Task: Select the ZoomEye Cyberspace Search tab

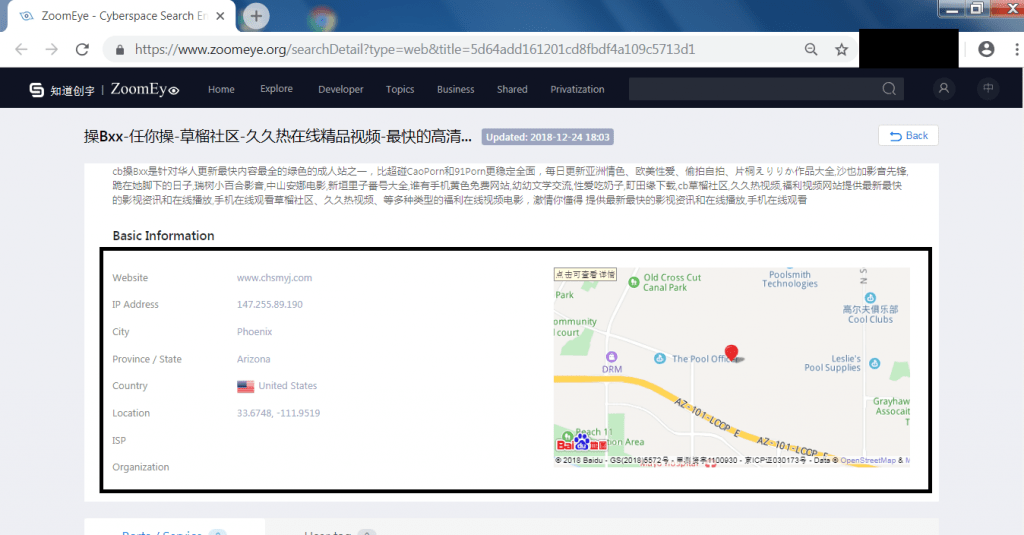Action: (121, 16)
